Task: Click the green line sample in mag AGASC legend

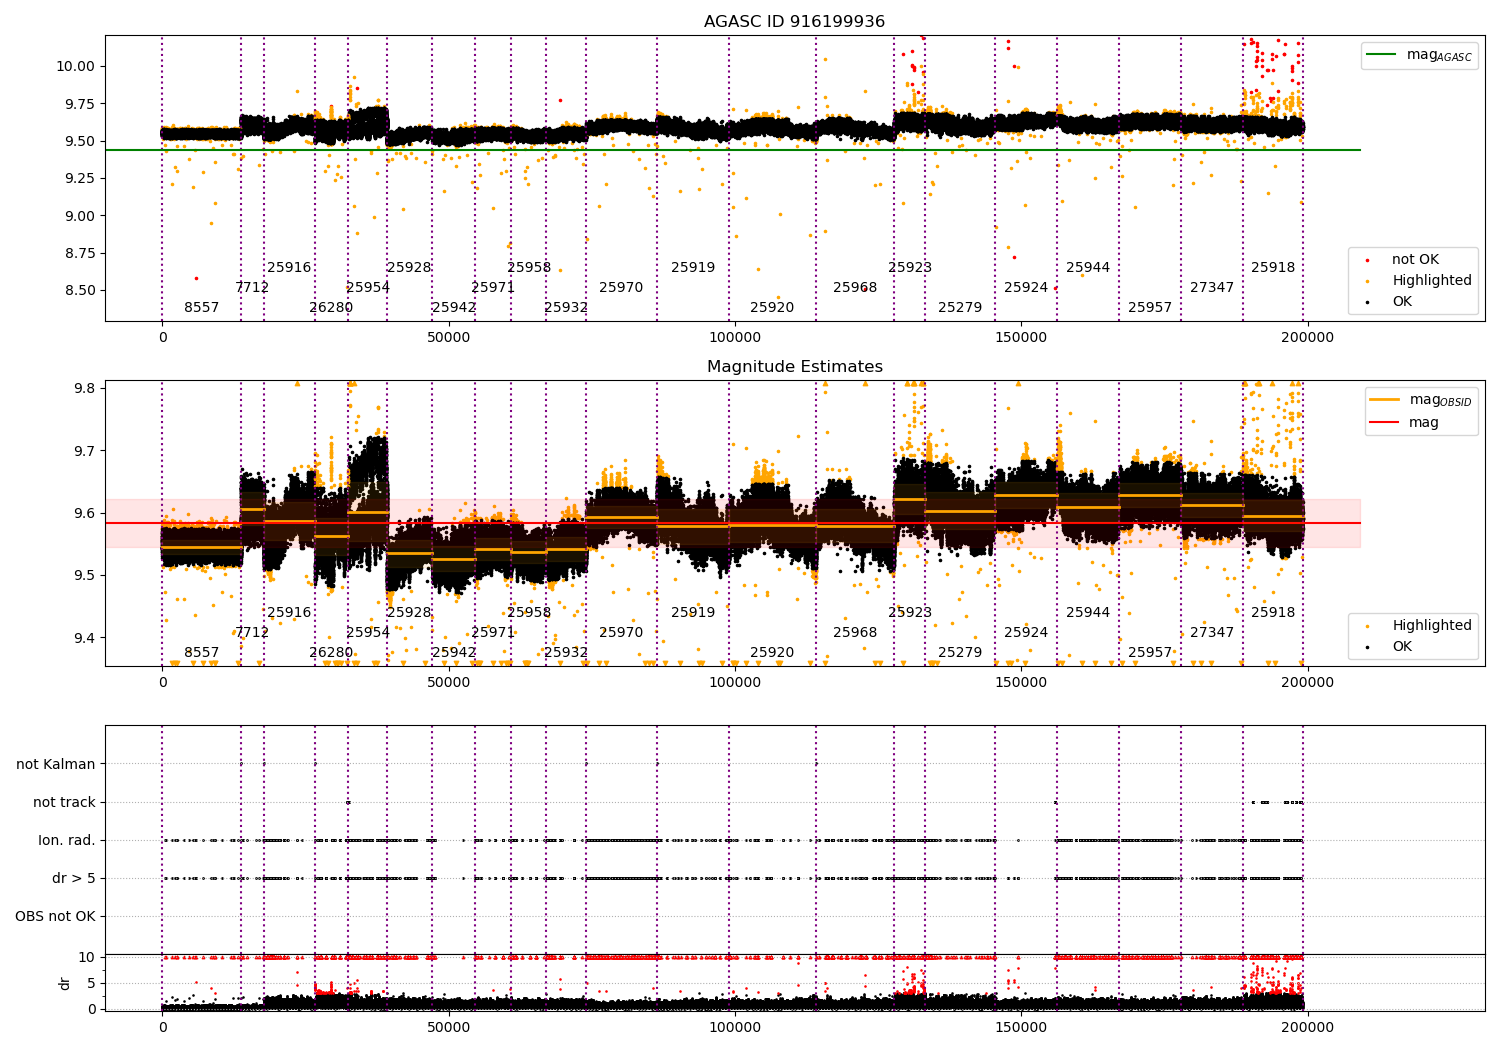Action: point(1381,55)
